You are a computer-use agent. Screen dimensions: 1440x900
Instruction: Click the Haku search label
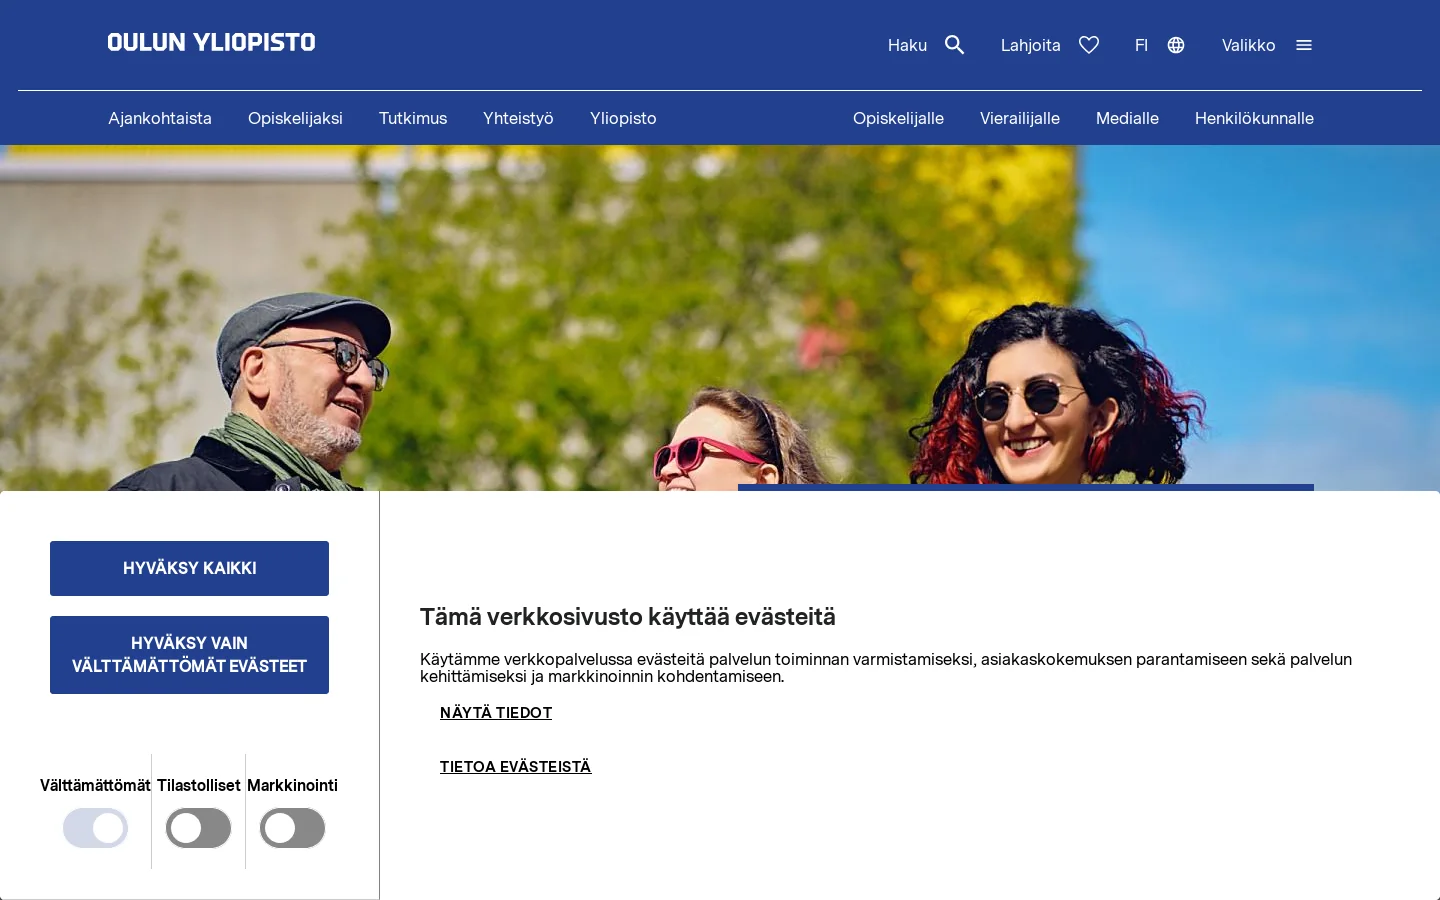pos(907,45)
